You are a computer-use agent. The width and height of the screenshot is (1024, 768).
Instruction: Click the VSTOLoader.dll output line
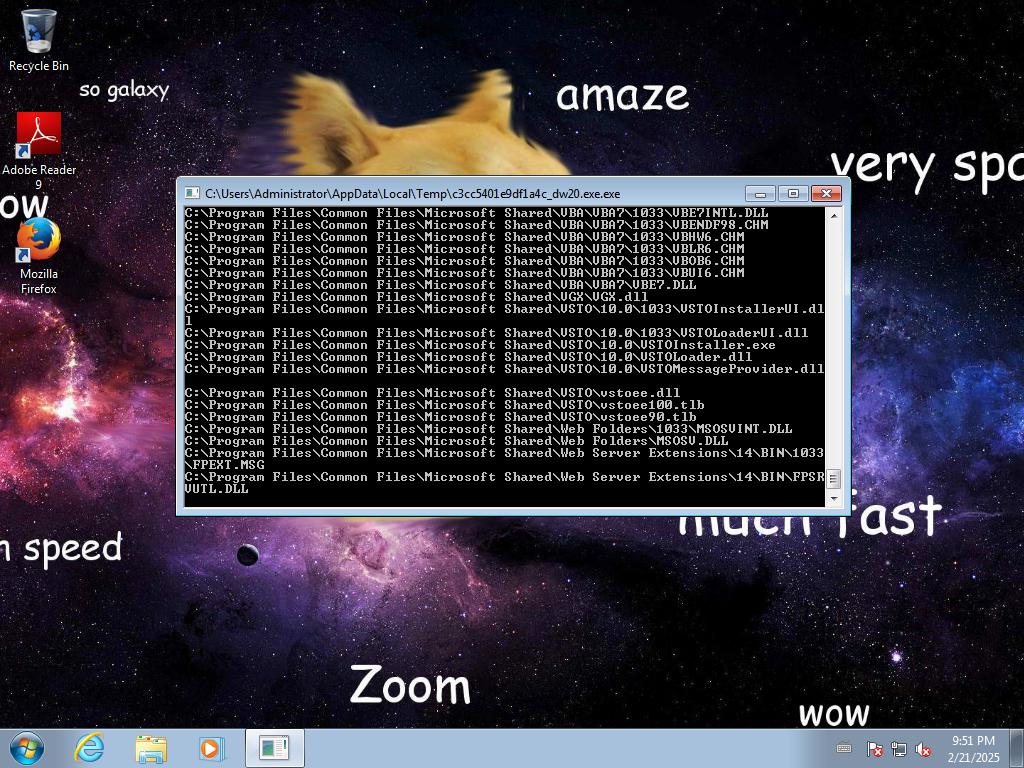(468, 357)
